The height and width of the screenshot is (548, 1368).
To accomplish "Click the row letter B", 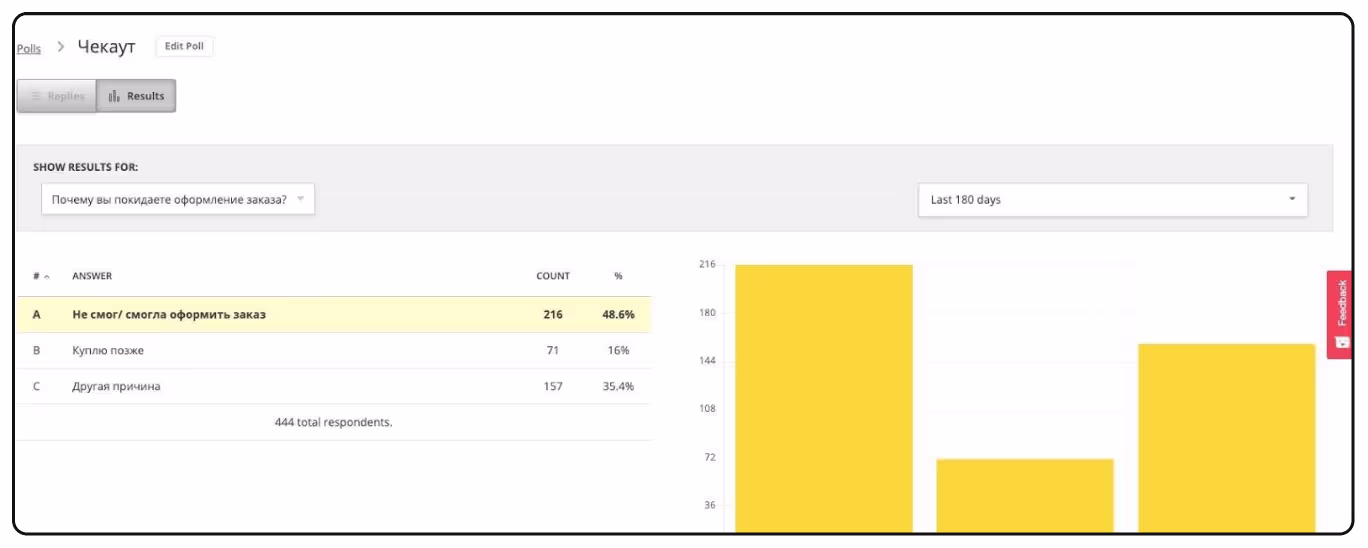I will pos(37,350).
